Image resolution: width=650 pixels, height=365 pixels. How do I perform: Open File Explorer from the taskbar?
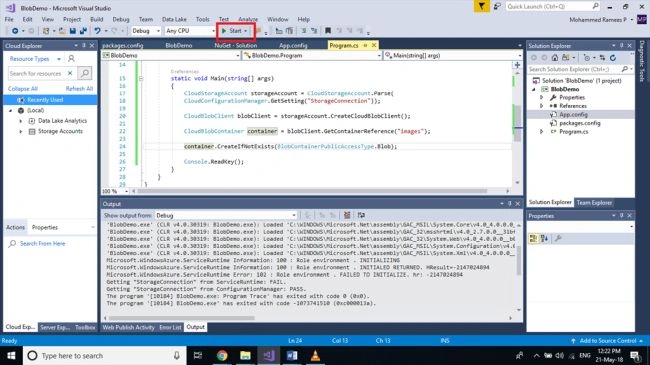245,355
